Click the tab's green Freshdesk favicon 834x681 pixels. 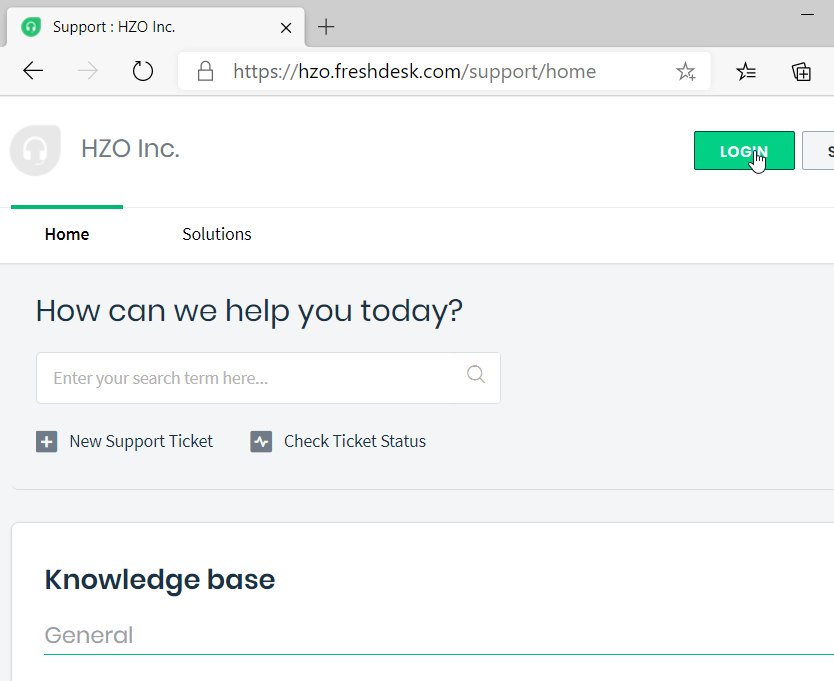click(x=31, y=27)
